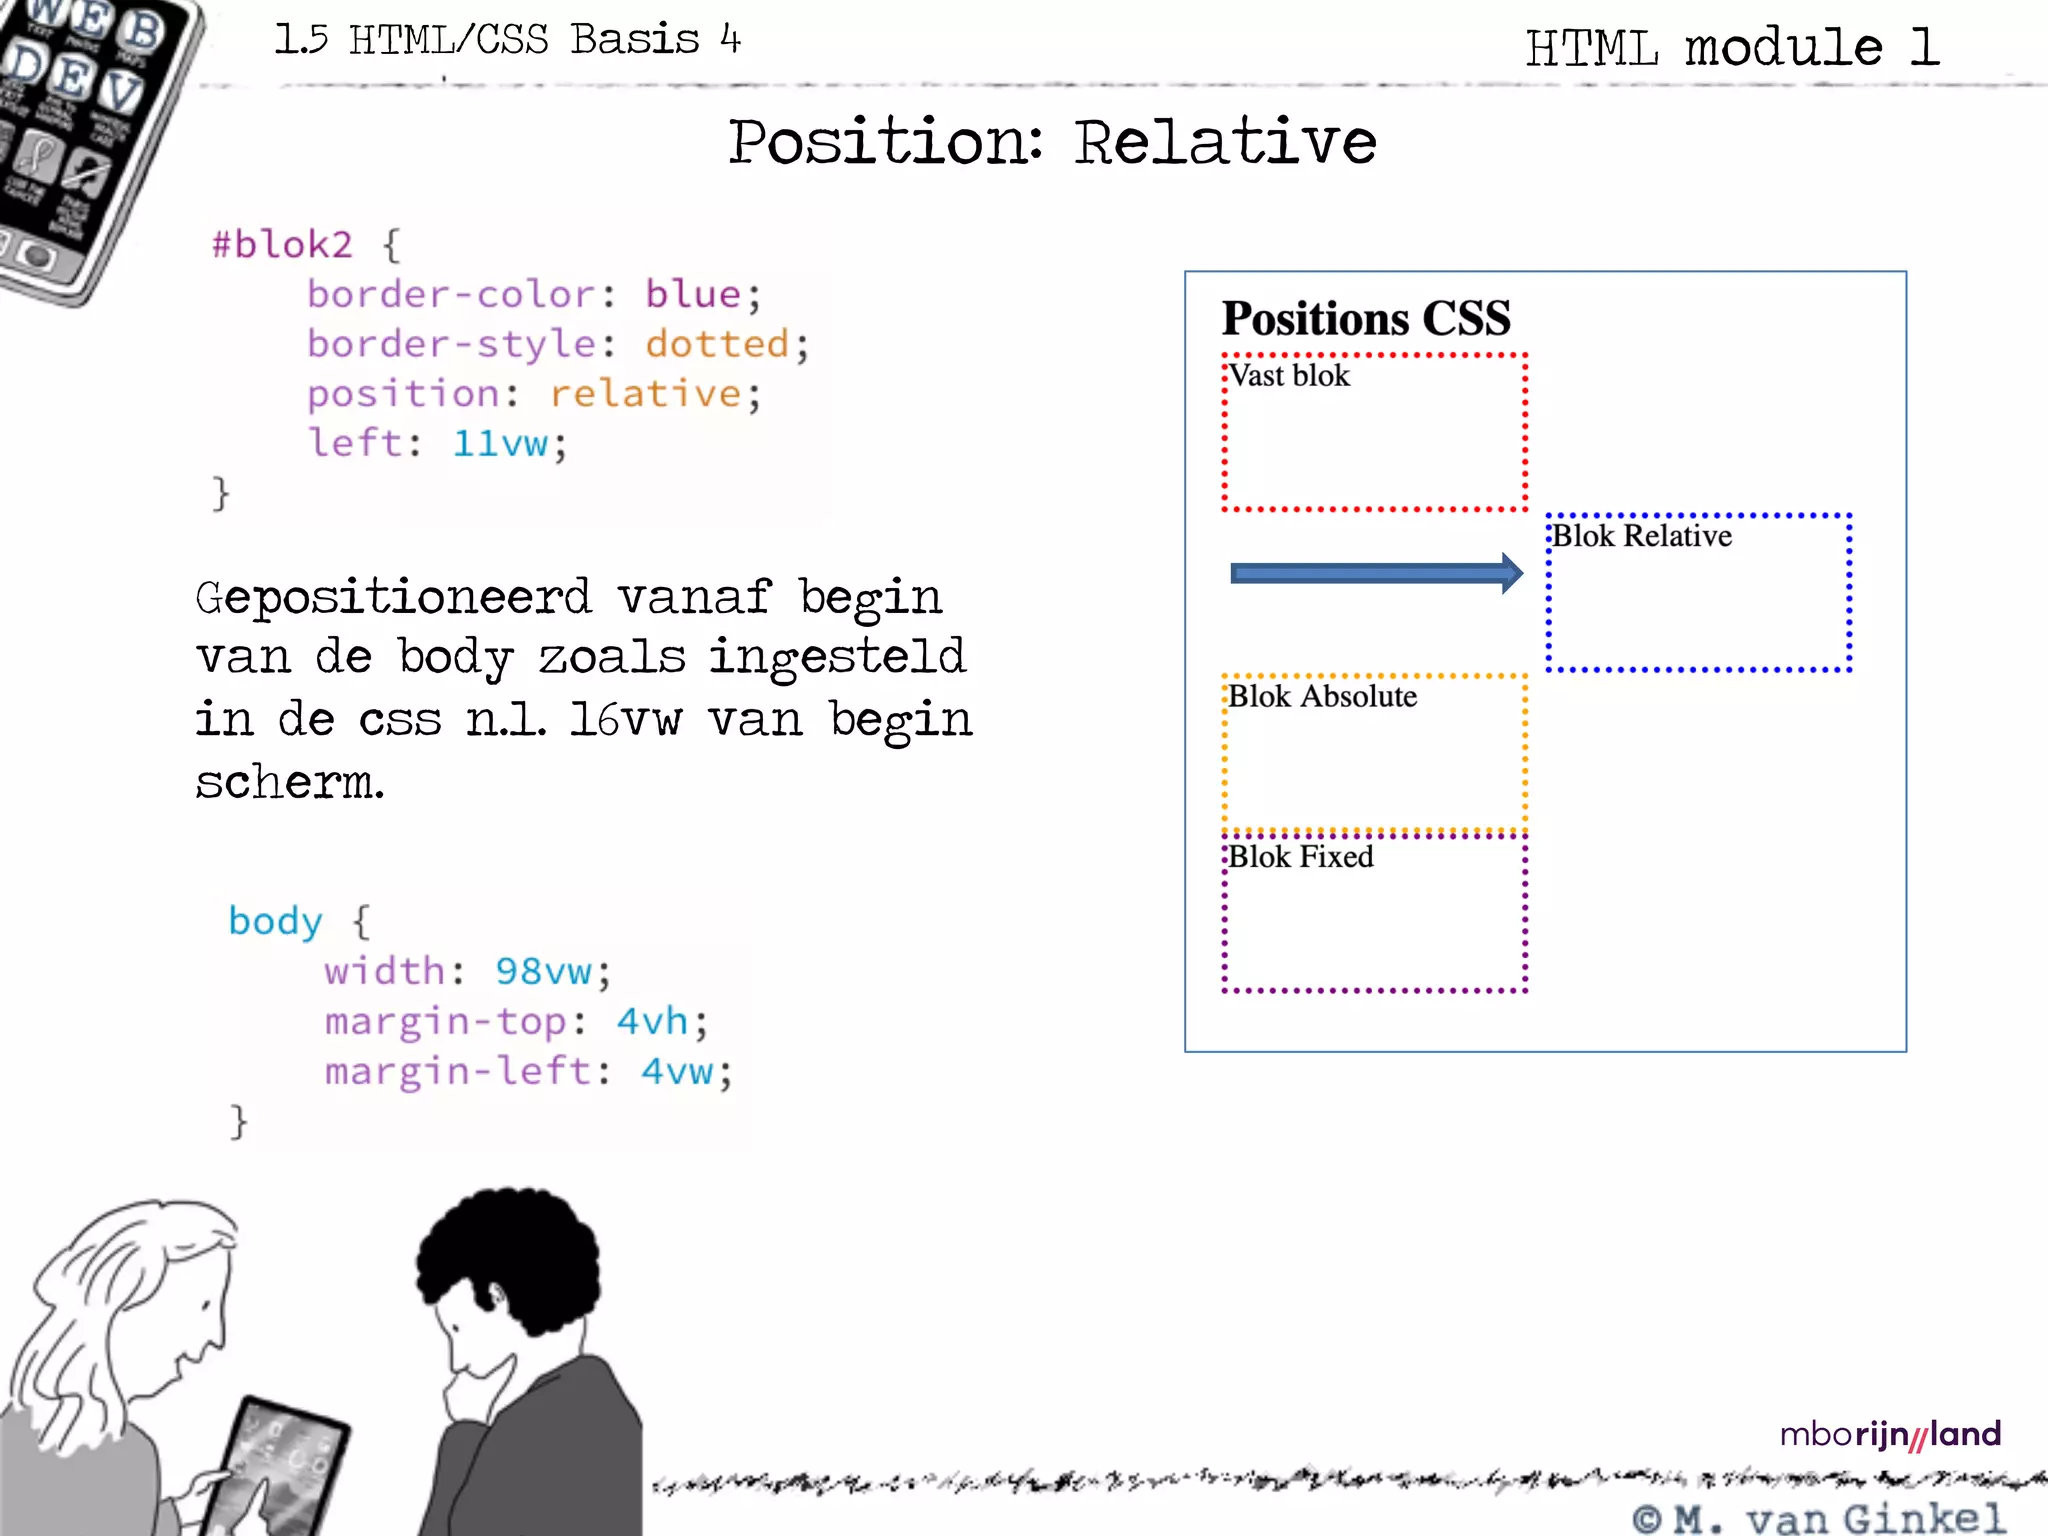The width and height of the screenshot is (2048, 1536).
Task: Click the 'Positions CSS' heading in preview
Action: 1366,318
